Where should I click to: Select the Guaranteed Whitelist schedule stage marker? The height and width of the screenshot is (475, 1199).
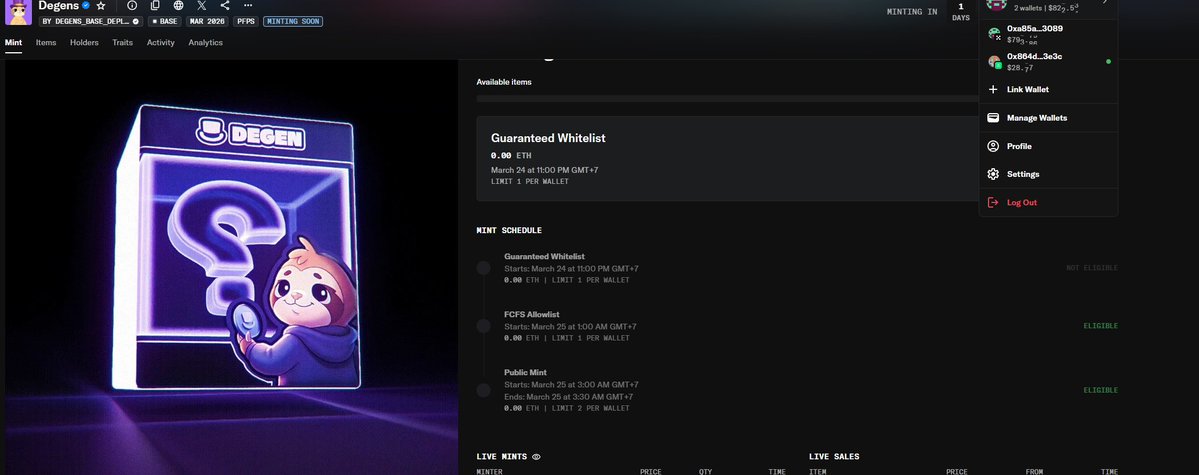483,268
